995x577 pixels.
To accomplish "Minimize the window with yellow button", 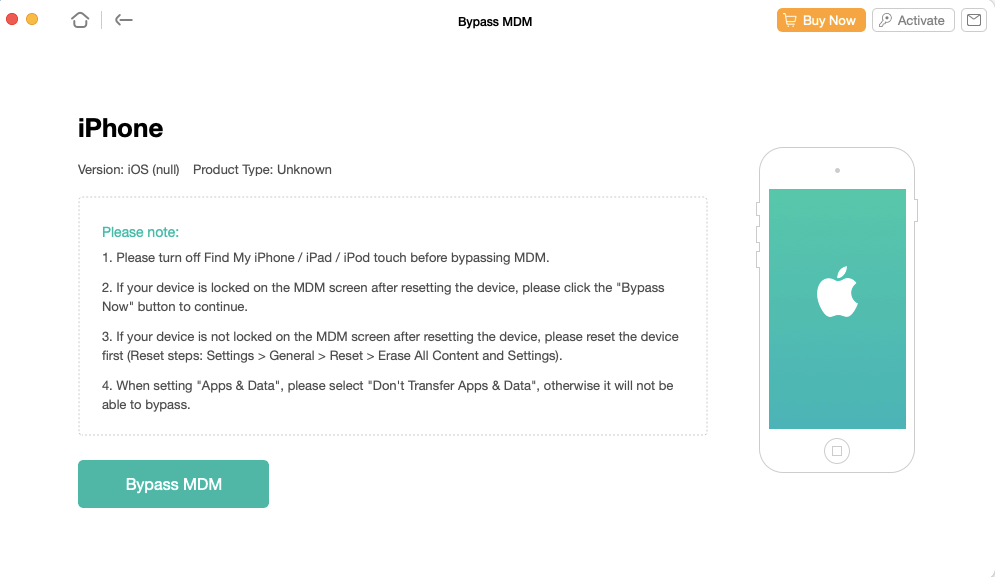I will click(x=32, y=19).
